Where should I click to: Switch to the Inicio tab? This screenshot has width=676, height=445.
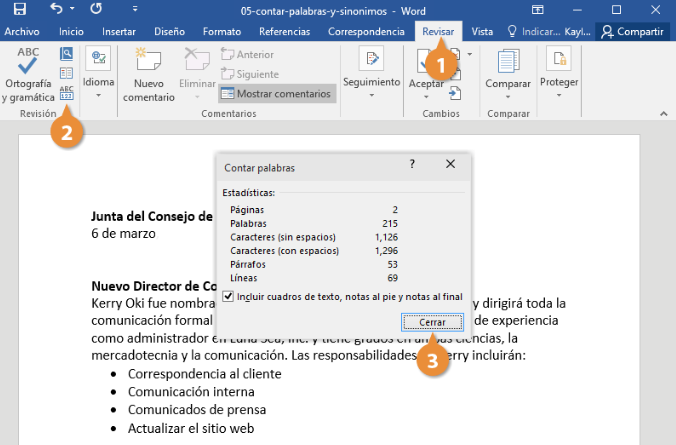pos(71,31)
